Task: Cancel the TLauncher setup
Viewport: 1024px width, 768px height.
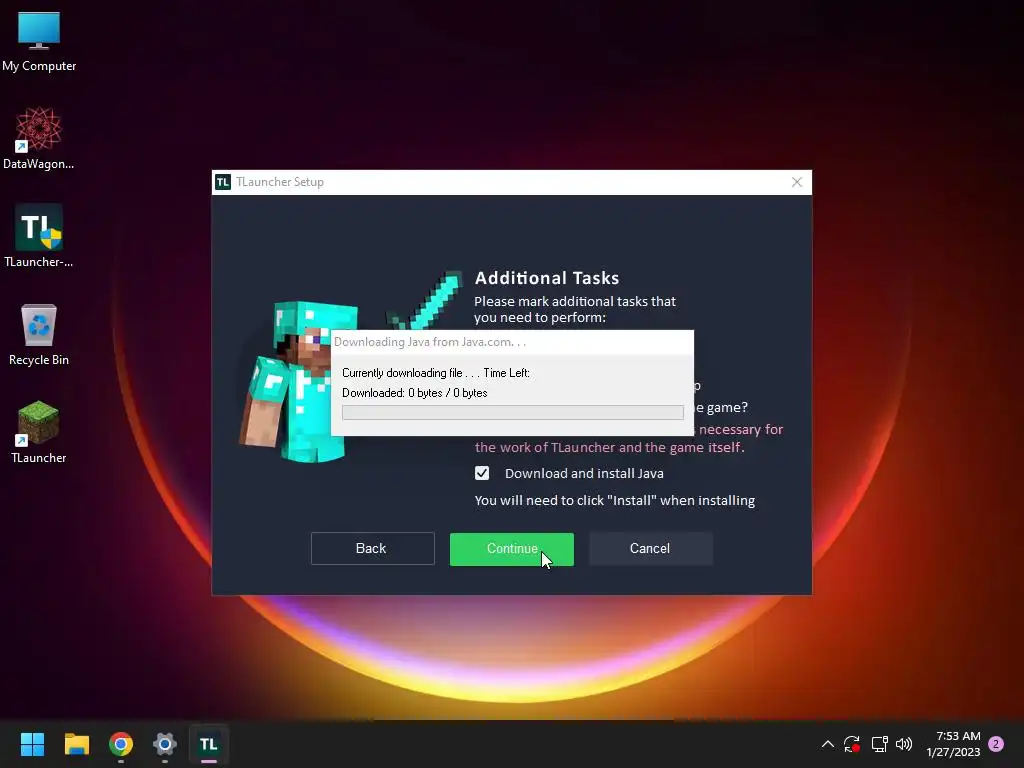Action: [x=650, y=549]
